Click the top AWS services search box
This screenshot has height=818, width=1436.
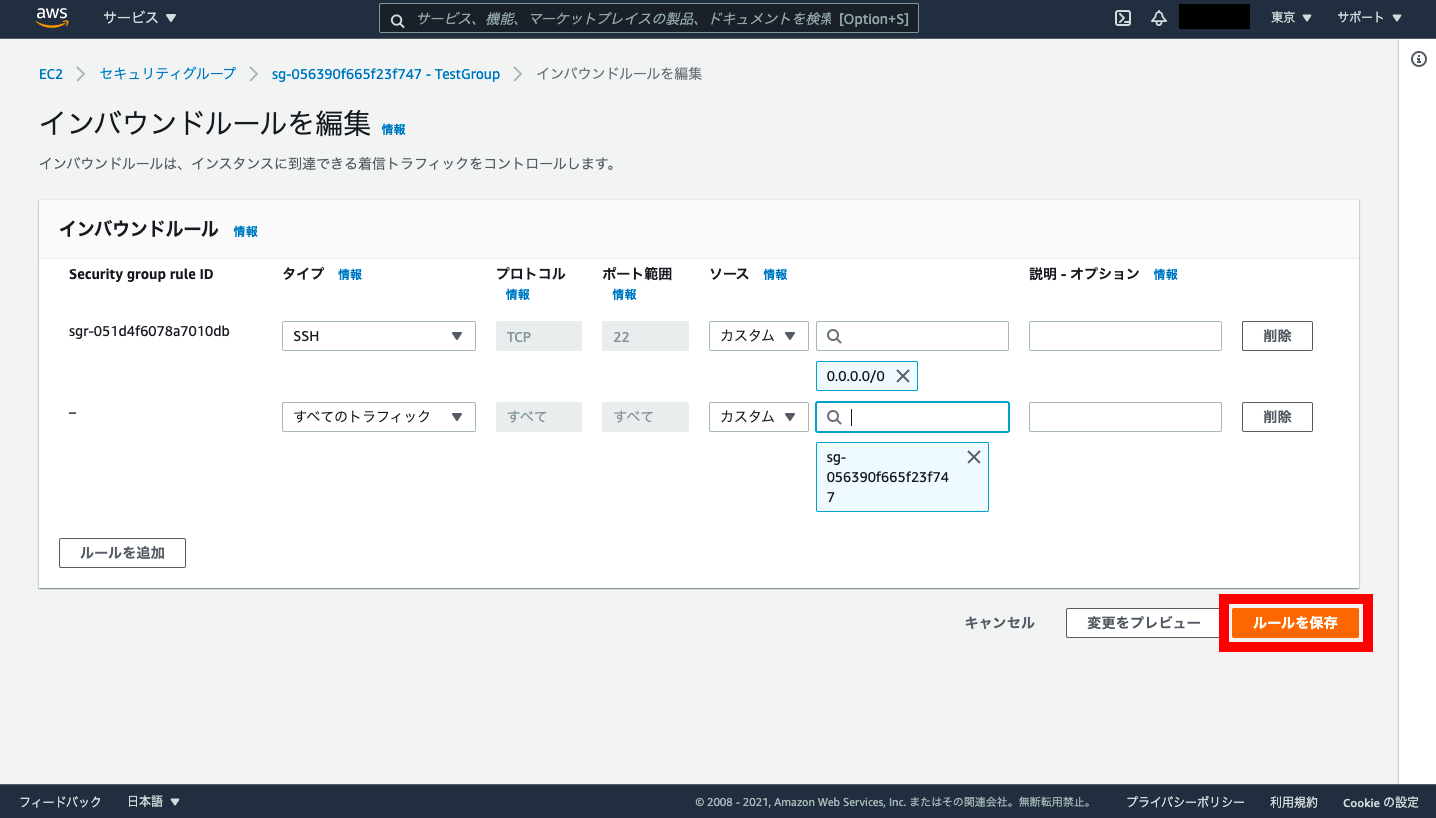[648, 19]
